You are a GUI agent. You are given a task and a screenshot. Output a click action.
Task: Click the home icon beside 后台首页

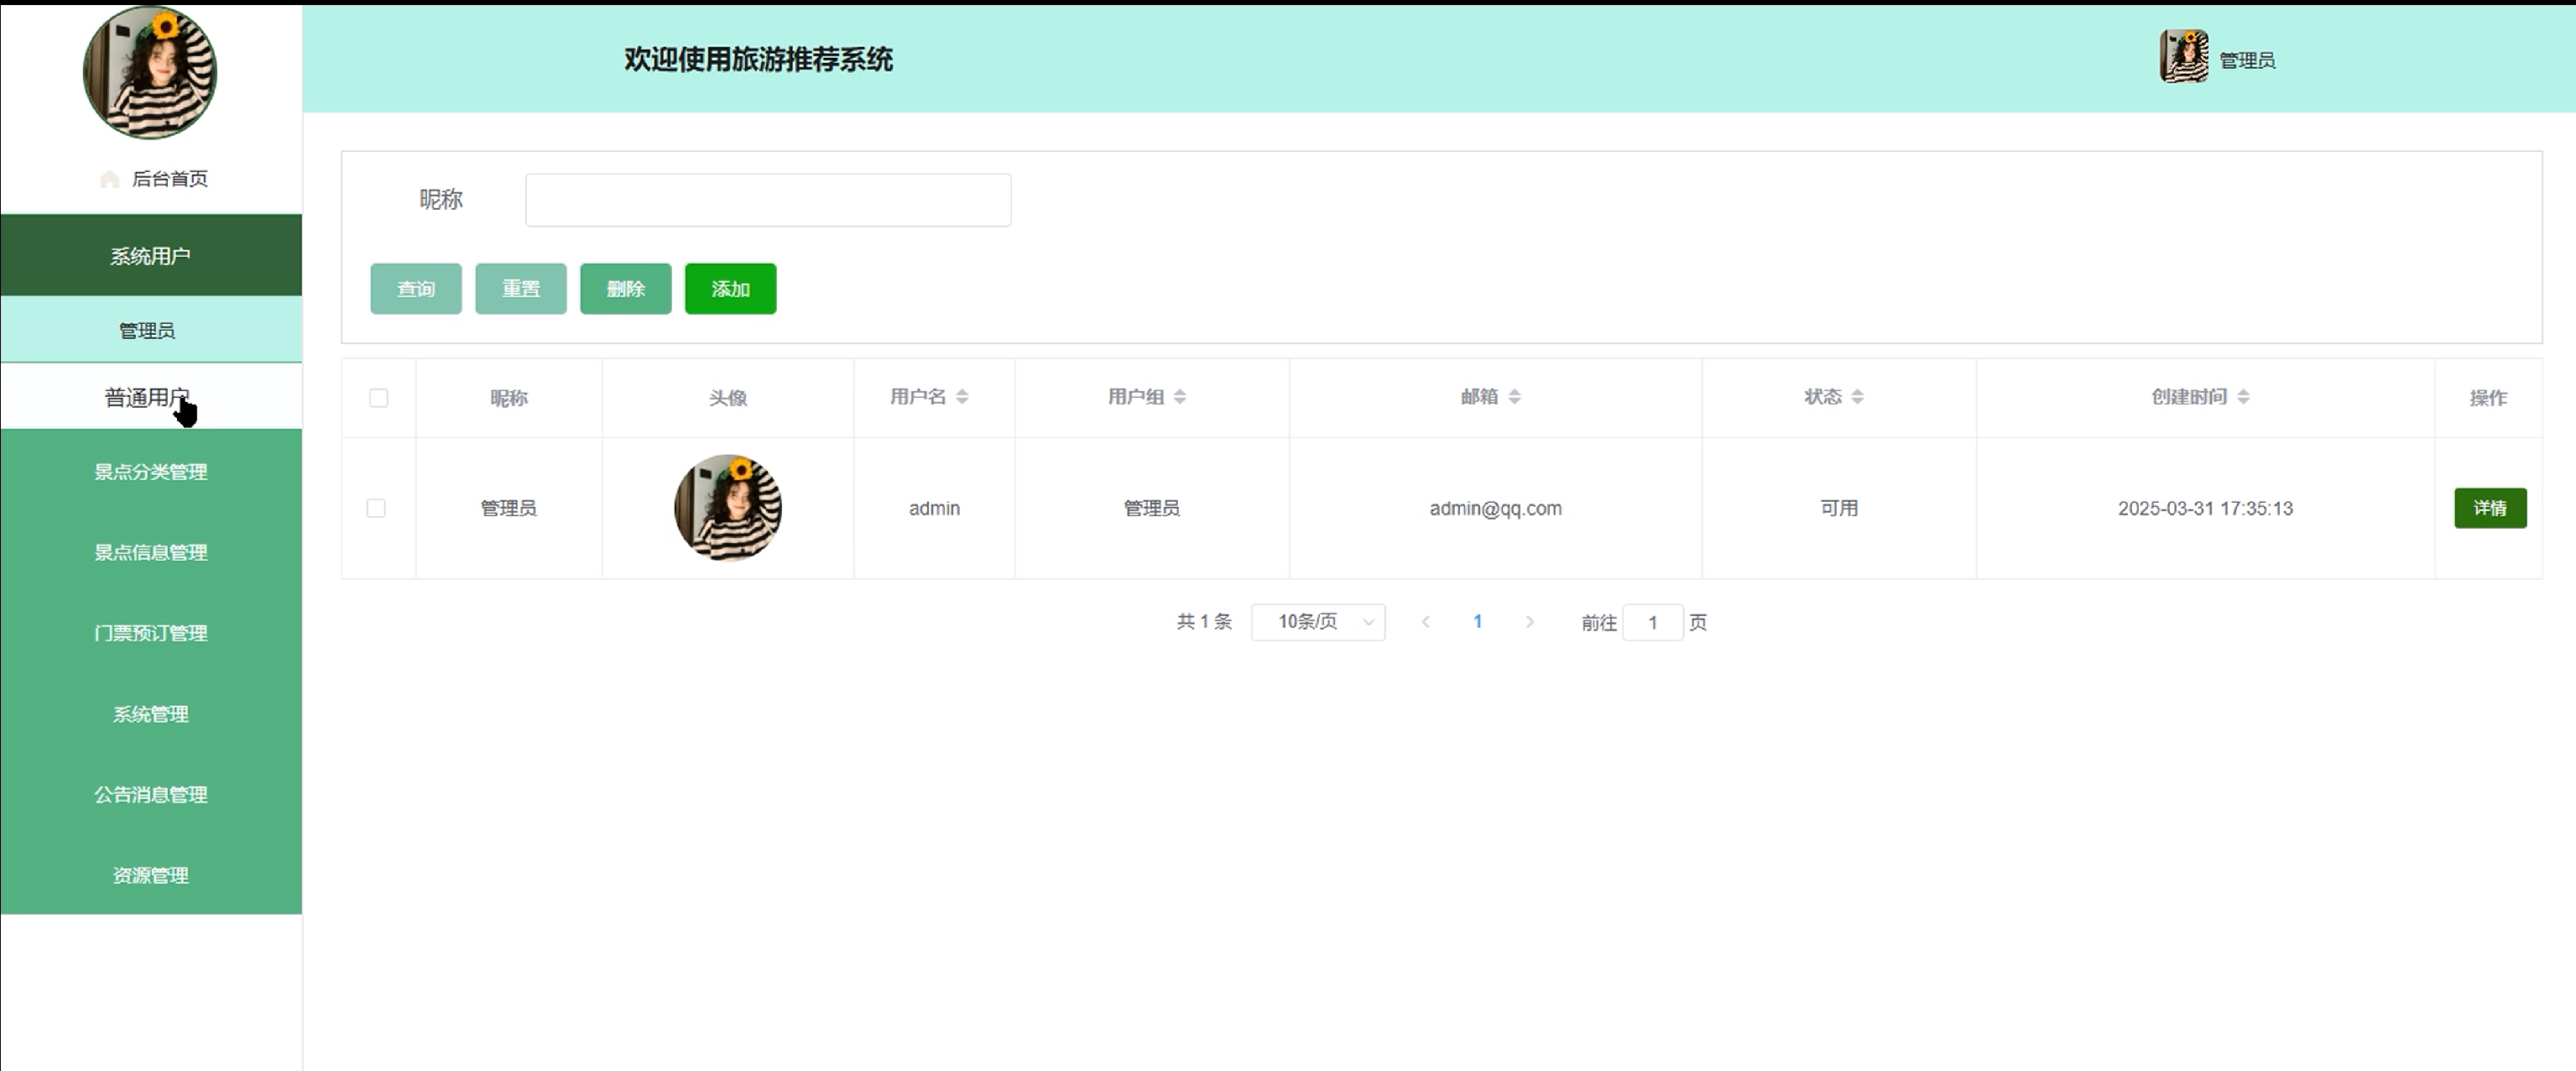click(x=110, y=179)
